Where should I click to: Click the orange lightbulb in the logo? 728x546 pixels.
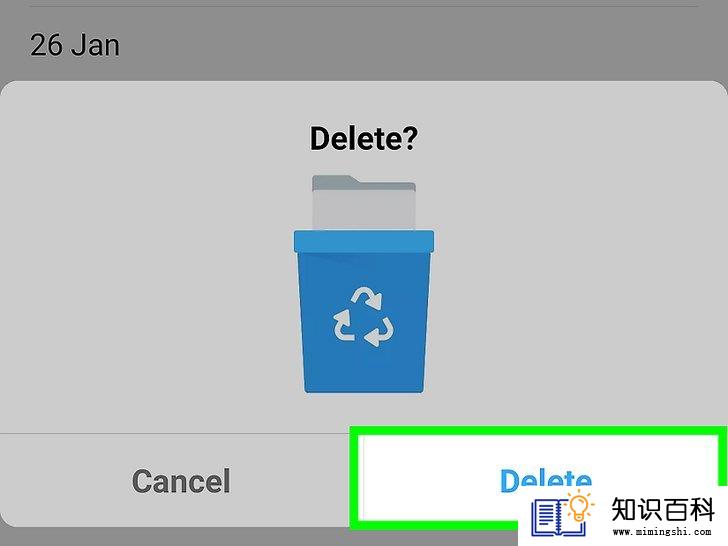click(x=579, y=507)
